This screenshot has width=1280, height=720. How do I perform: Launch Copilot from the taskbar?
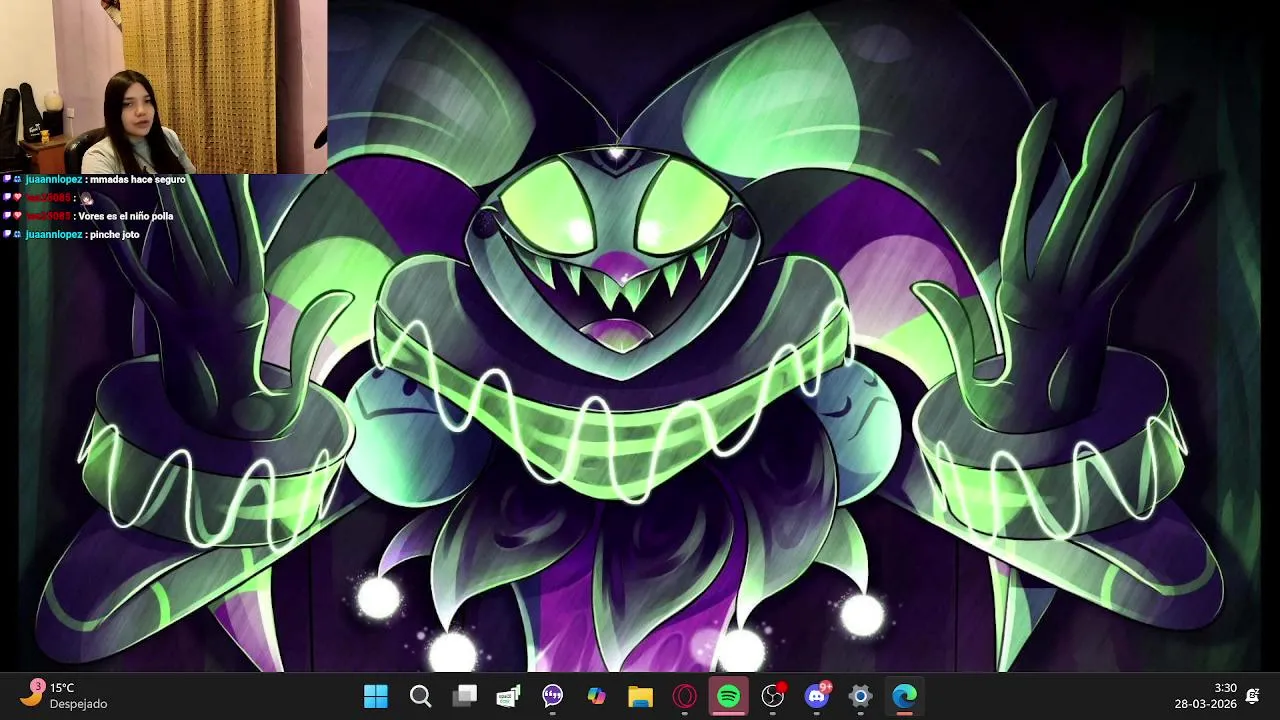(597, 696)
